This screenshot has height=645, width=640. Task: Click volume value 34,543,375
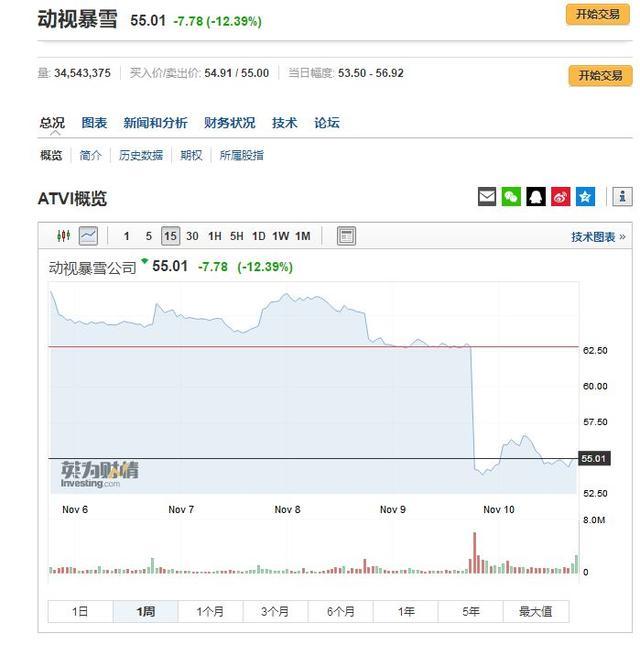83,73
